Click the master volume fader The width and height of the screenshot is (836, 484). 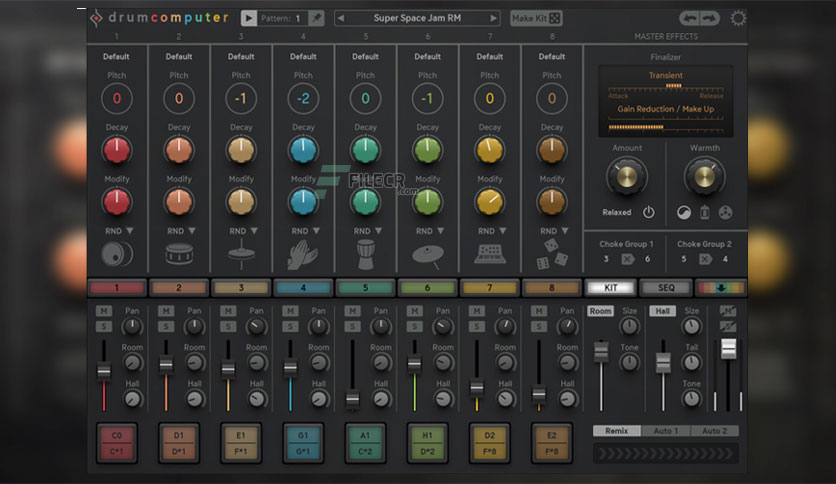click(x=728, y=349)
